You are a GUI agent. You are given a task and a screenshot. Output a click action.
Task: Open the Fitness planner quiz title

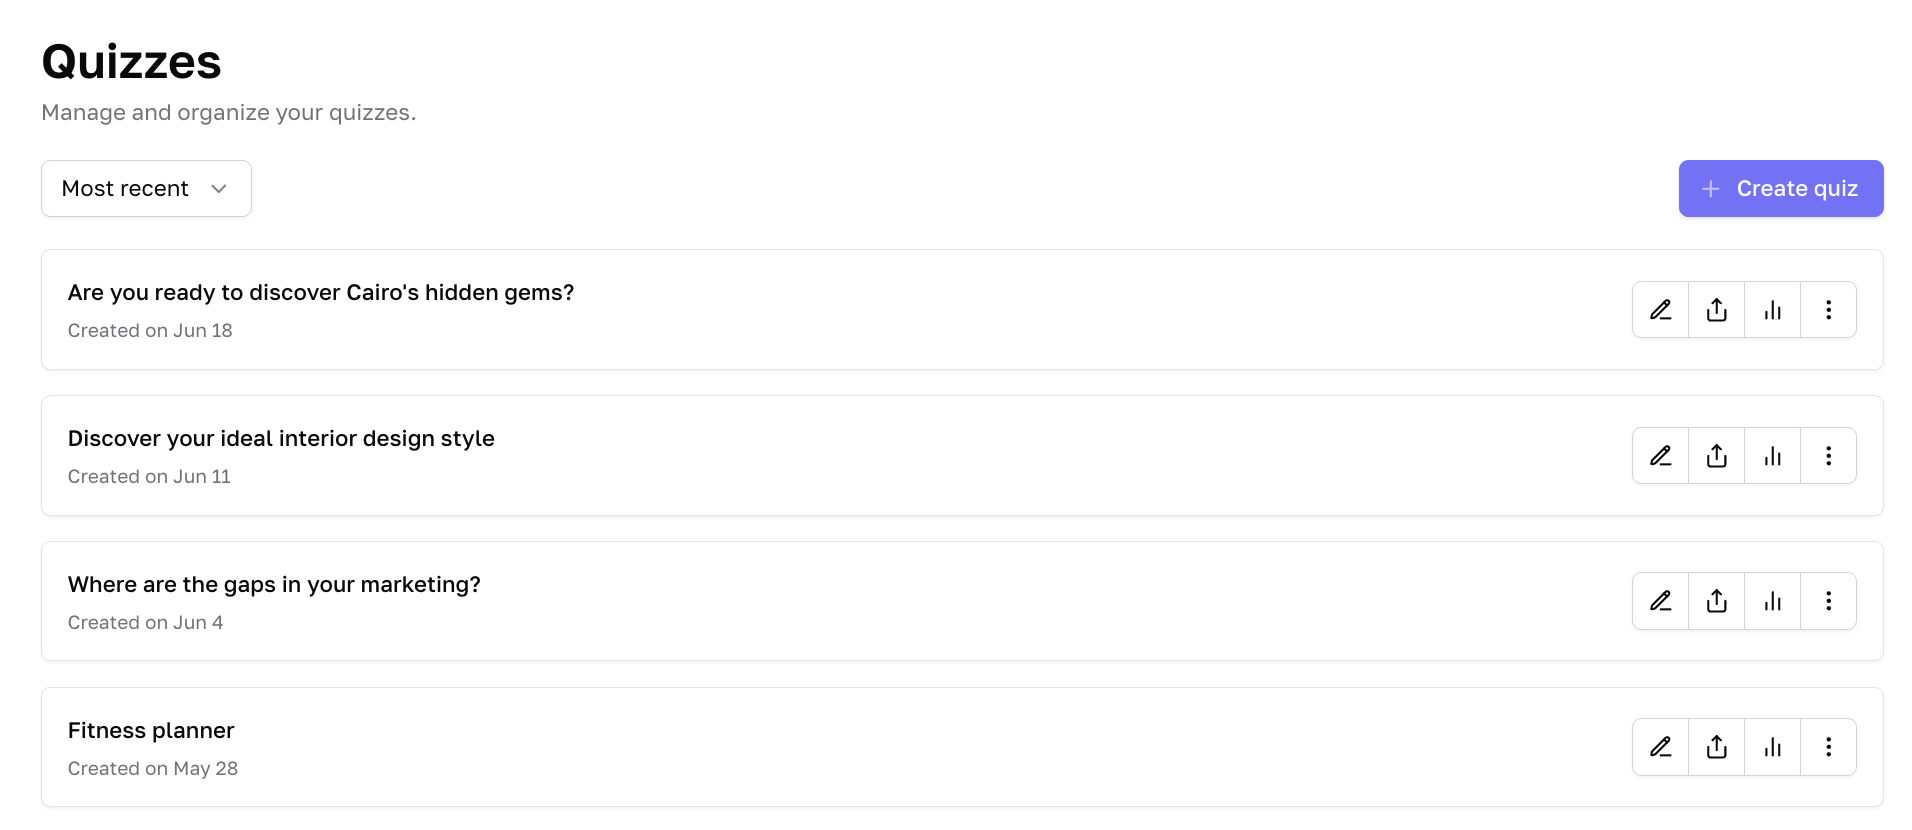pos(151,731)
